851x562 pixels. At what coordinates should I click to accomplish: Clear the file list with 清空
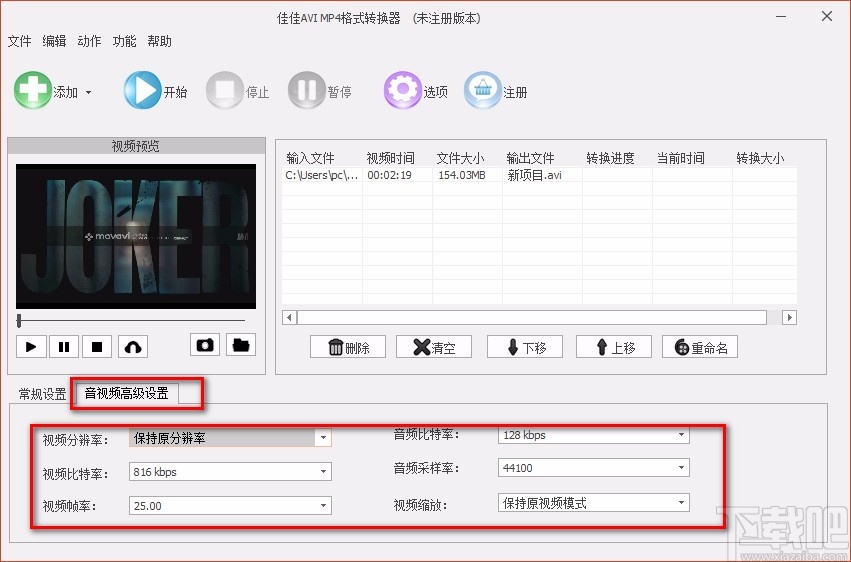click(434, 347)
